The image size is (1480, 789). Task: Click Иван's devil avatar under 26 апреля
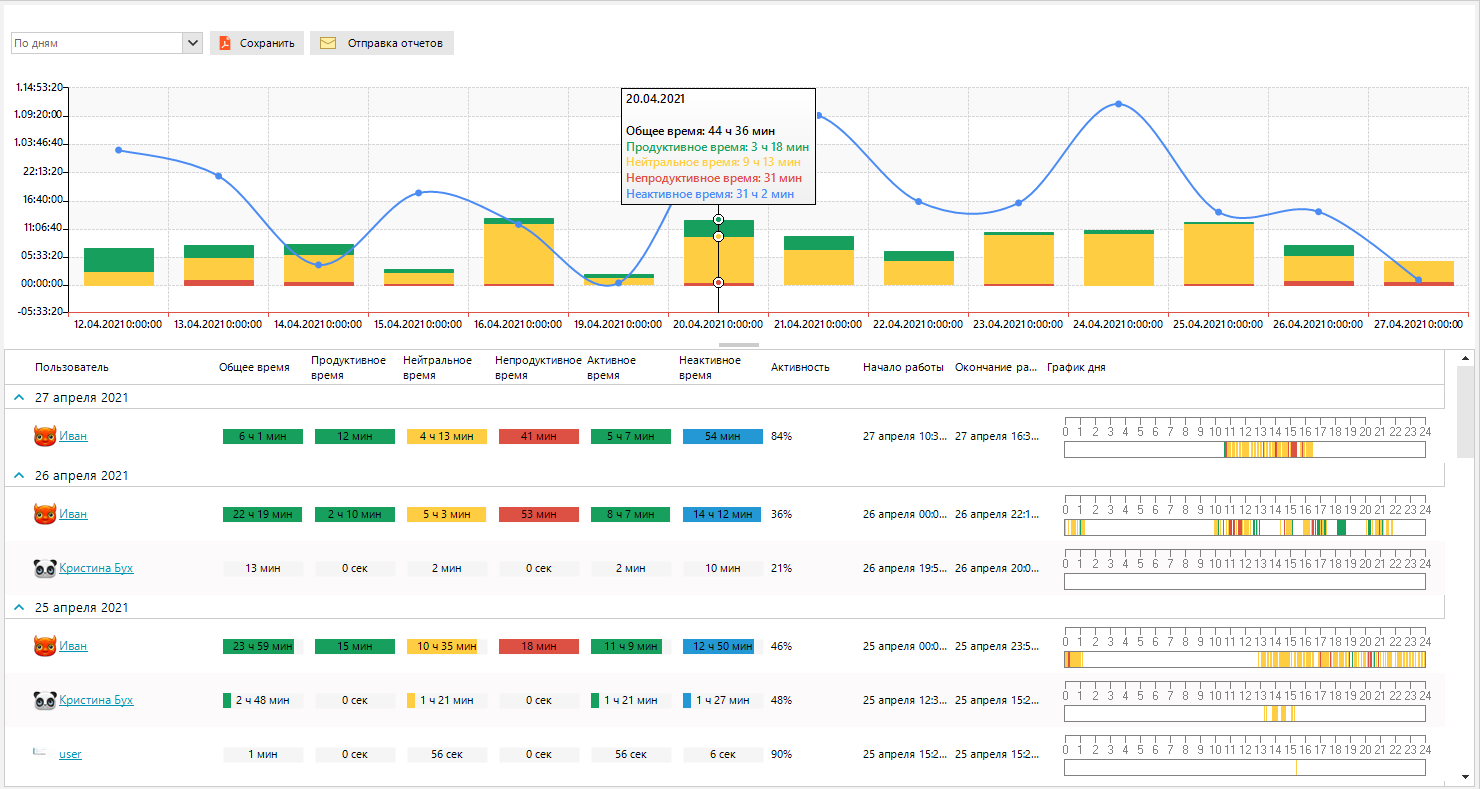click(44, 514)
